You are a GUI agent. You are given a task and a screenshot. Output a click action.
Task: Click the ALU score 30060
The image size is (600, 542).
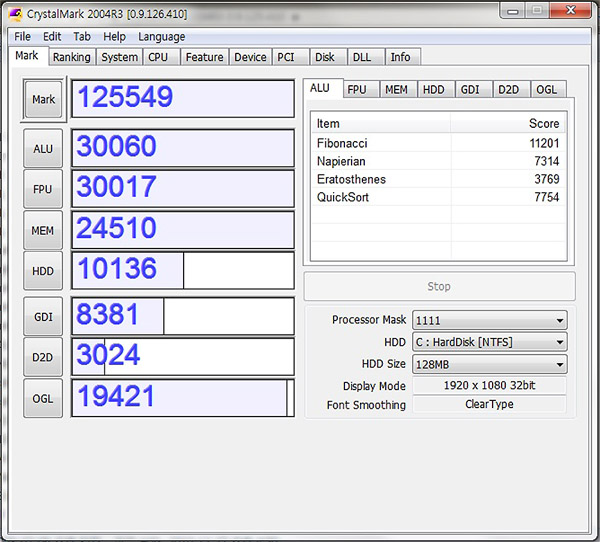(183, 148)
